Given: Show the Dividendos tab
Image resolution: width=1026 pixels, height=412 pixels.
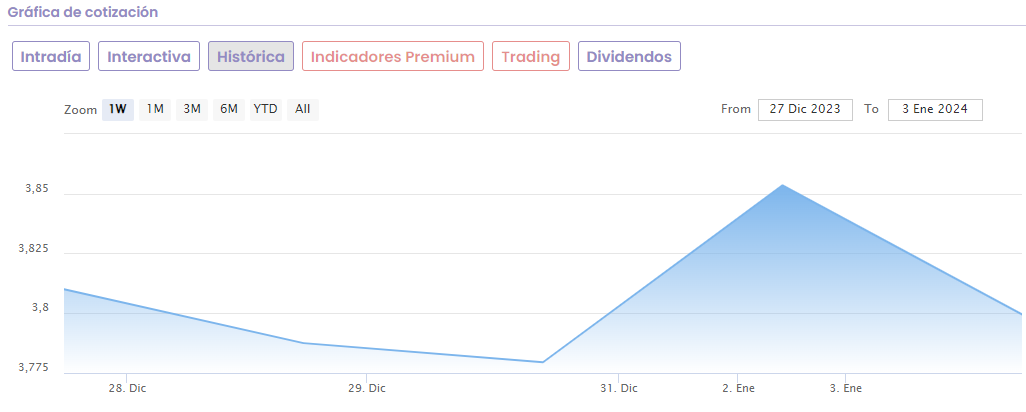Looking at the screenshot, I should 629,57.
